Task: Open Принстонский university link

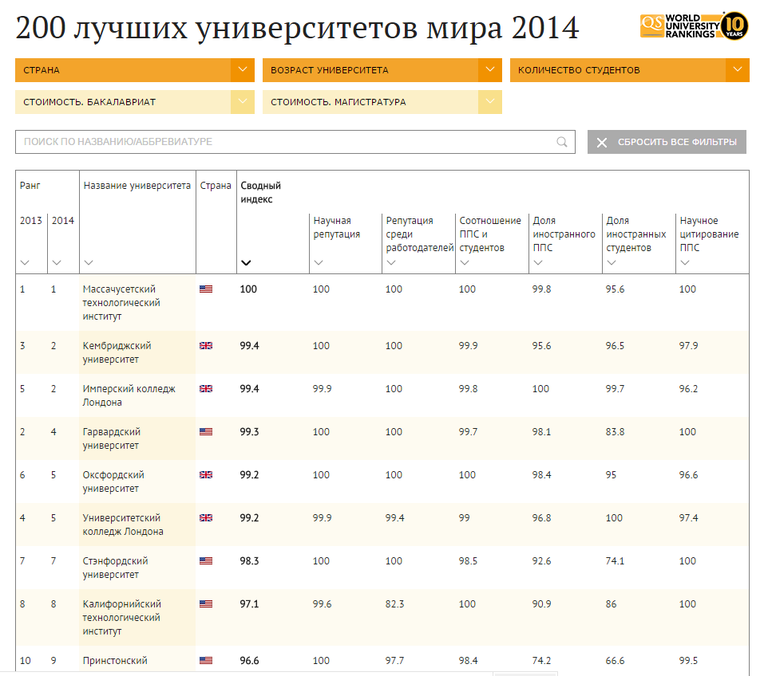Action: click(115, 661)
